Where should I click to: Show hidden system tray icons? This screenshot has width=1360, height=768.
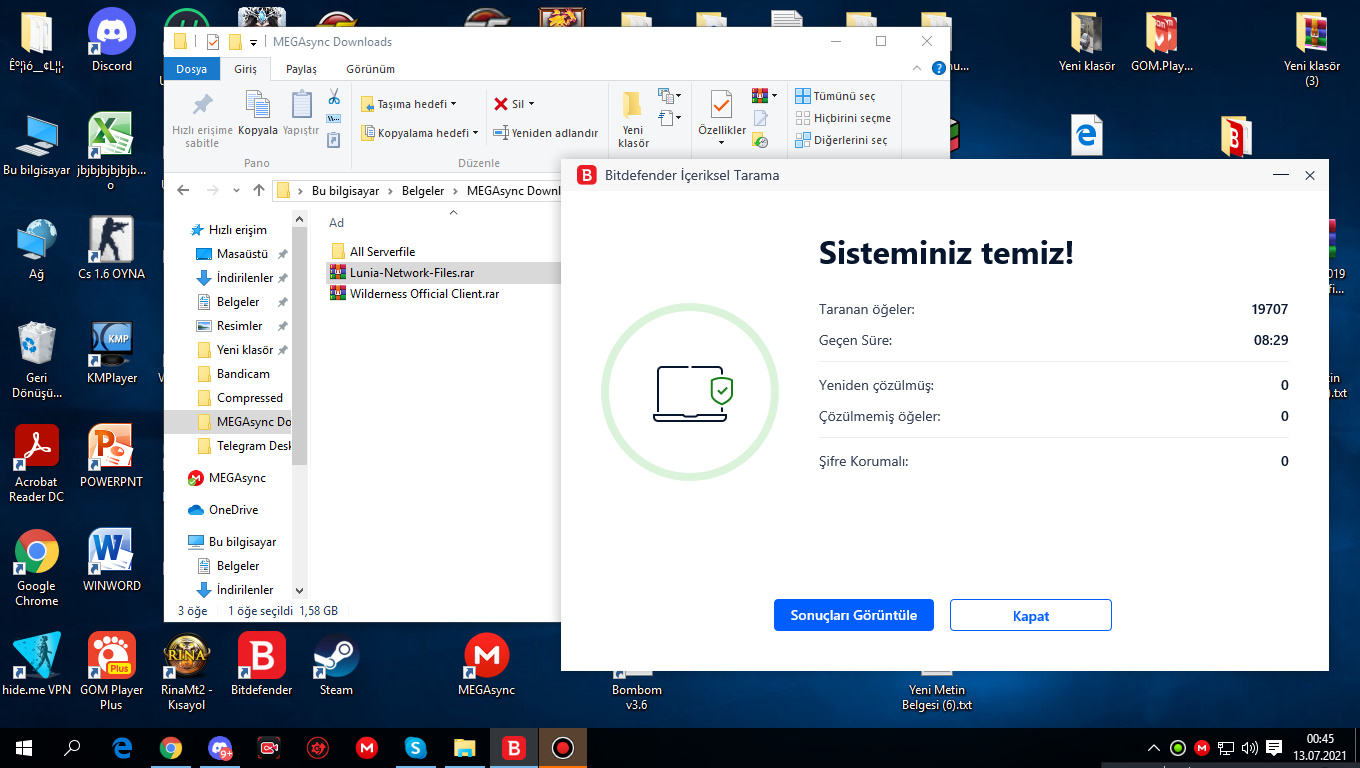click(x=1154, y=748)
